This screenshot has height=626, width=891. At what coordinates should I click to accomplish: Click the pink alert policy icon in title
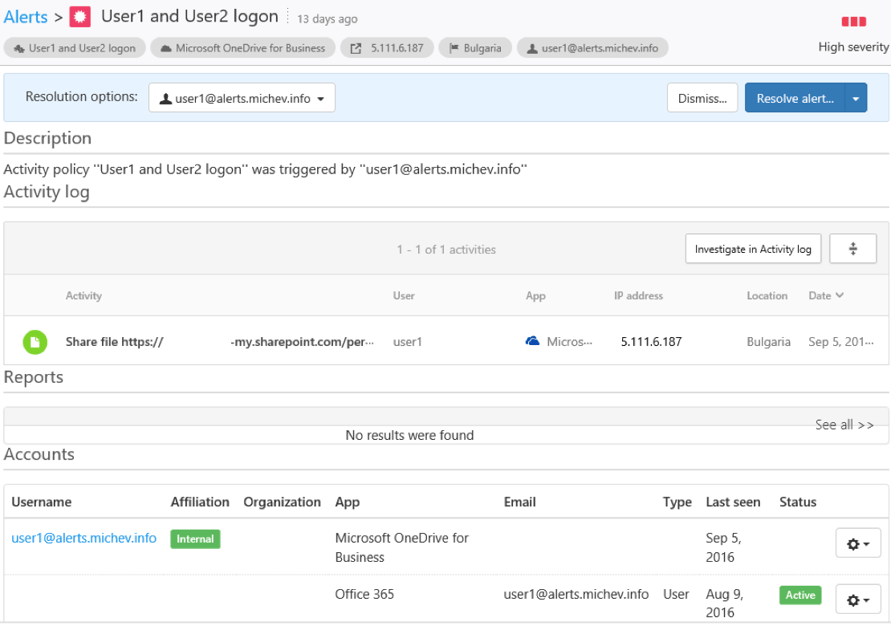[80, 17]
